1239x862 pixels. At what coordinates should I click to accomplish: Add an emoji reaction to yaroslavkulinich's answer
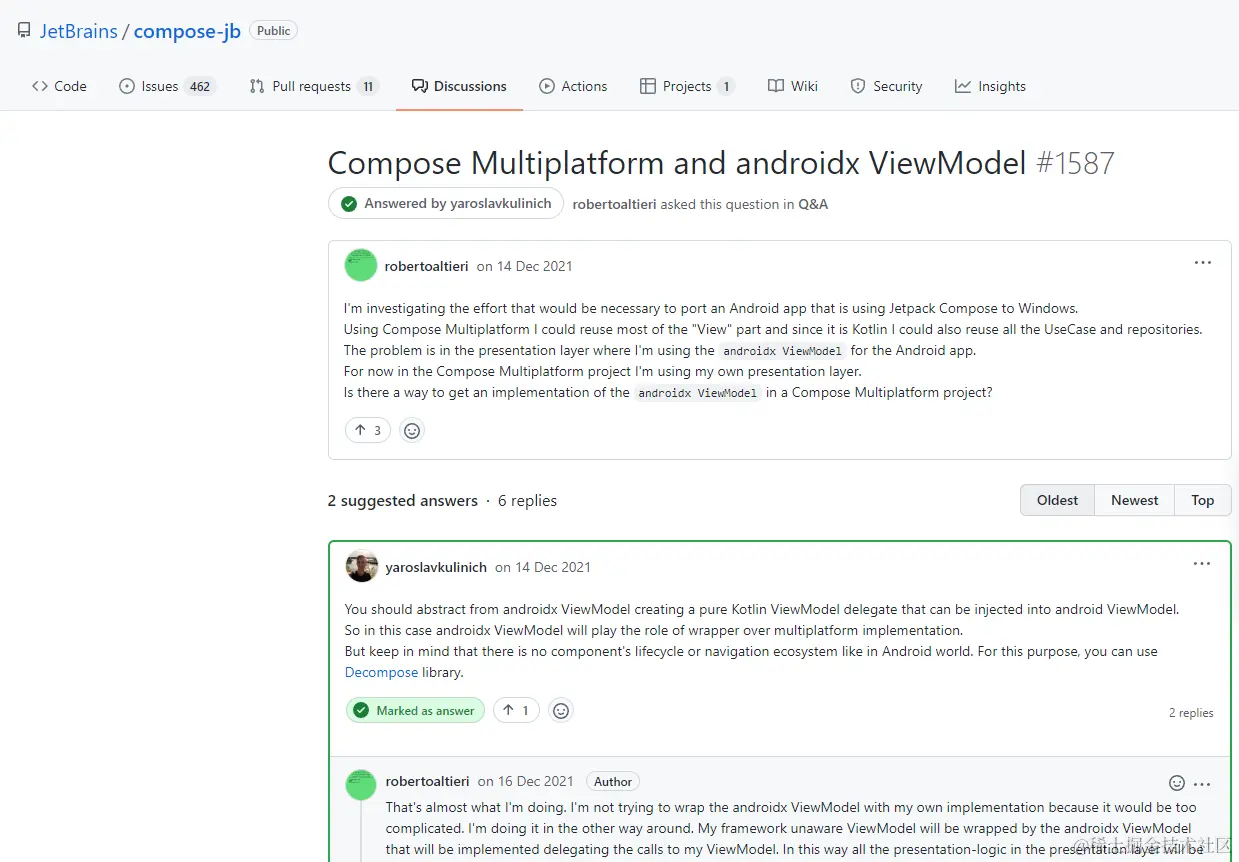(x=561, y=711)
